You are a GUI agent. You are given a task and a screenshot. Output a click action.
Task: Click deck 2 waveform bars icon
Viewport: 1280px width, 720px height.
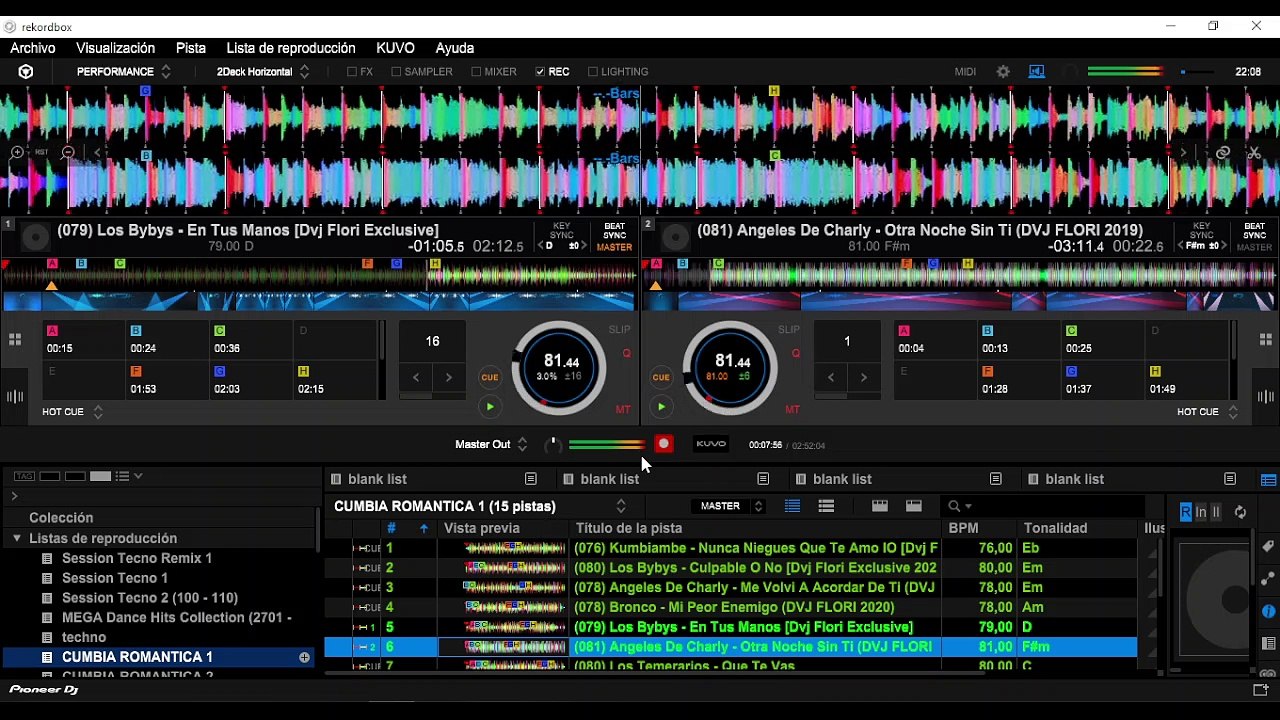click(1265, 397)
